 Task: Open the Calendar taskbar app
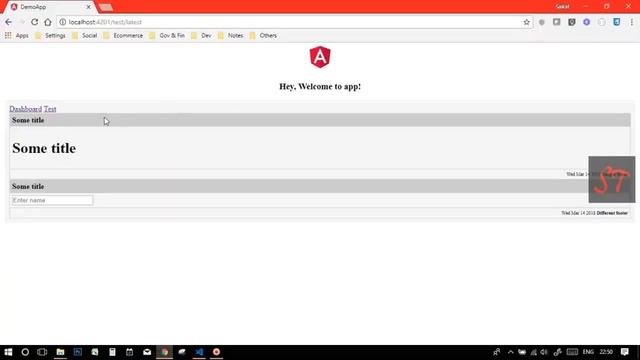(x=129, y=352)
